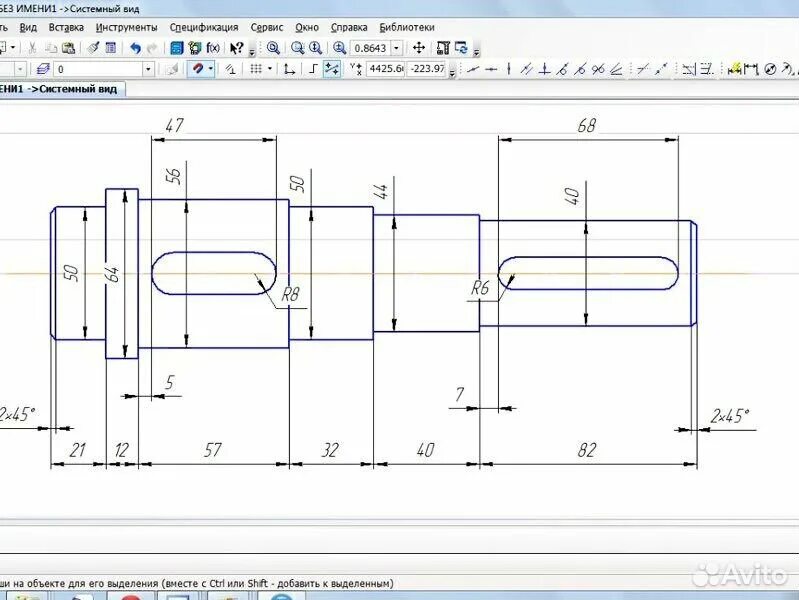Image resolution: width=799 pixels, height=600 pixels.
Task: Undo the last action
Action: point(135,48)
